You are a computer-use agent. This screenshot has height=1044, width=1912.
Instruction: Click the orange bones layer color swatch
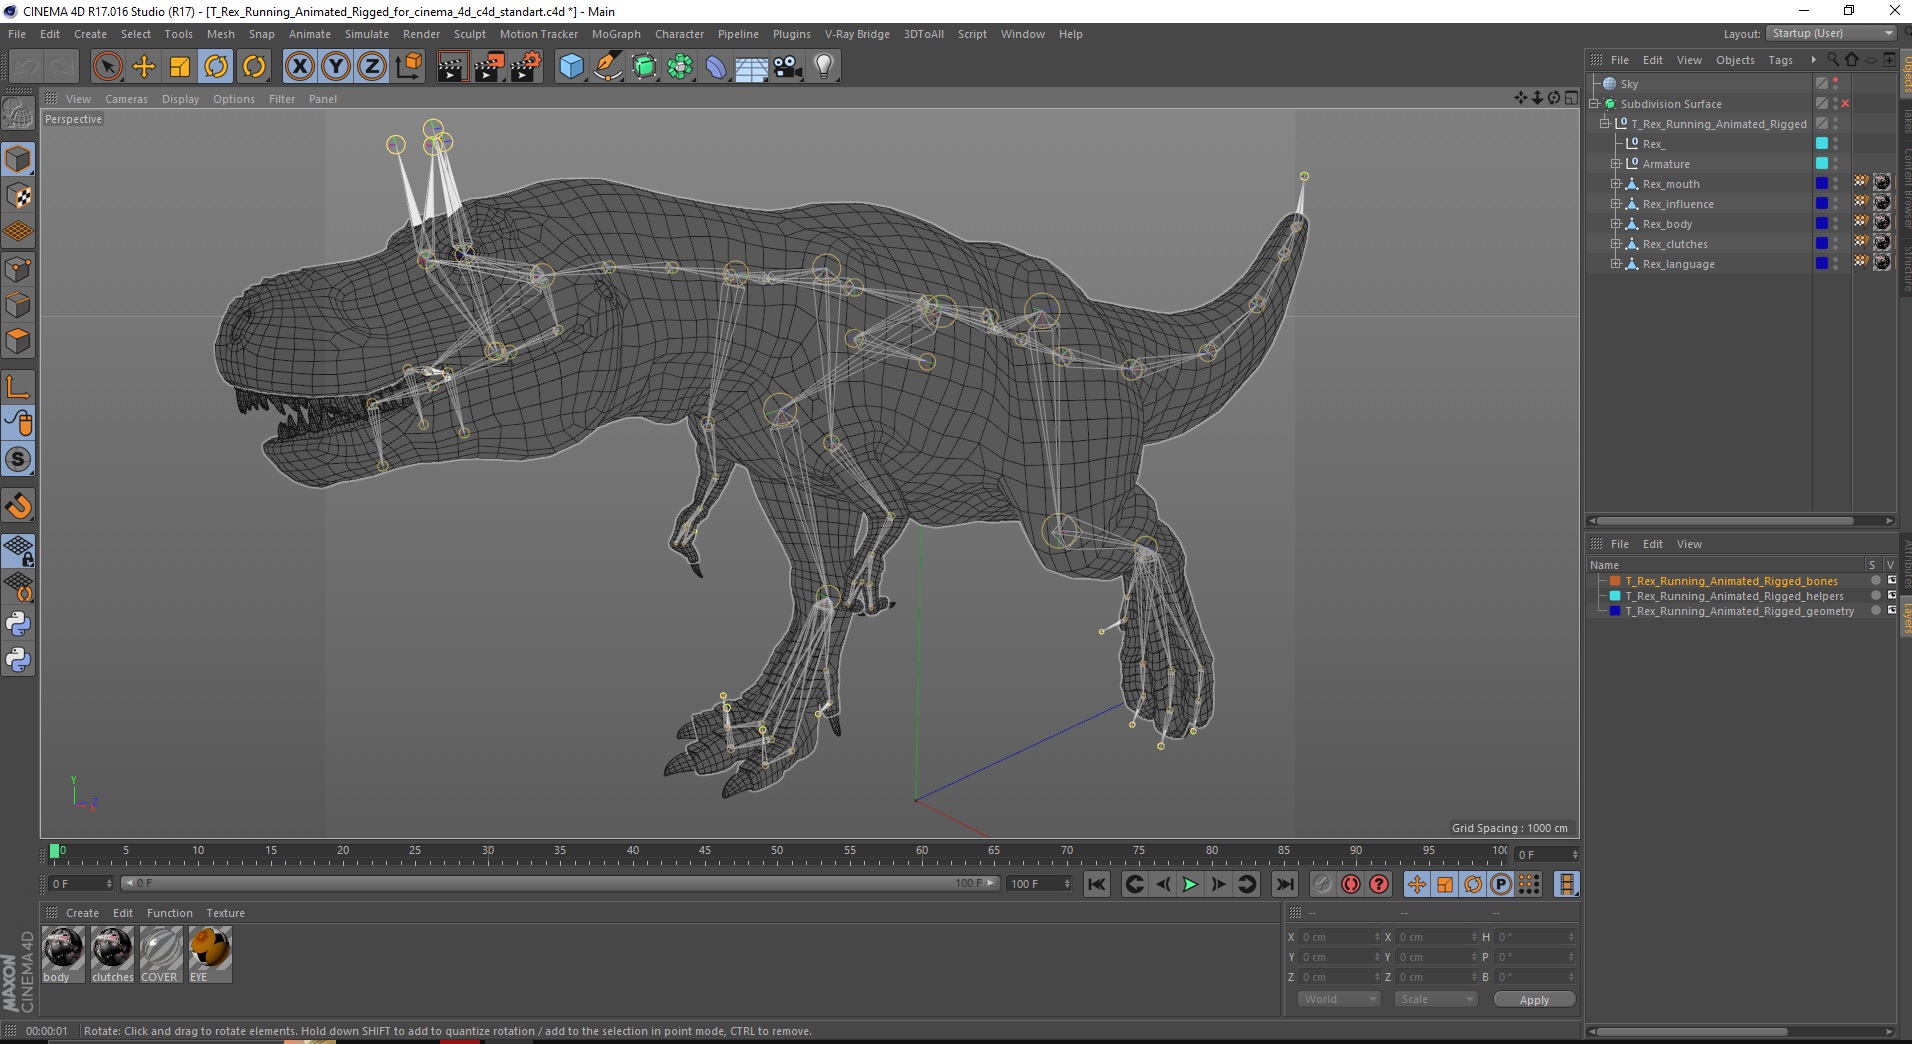pyautogui.click(x=1615, y=581)
